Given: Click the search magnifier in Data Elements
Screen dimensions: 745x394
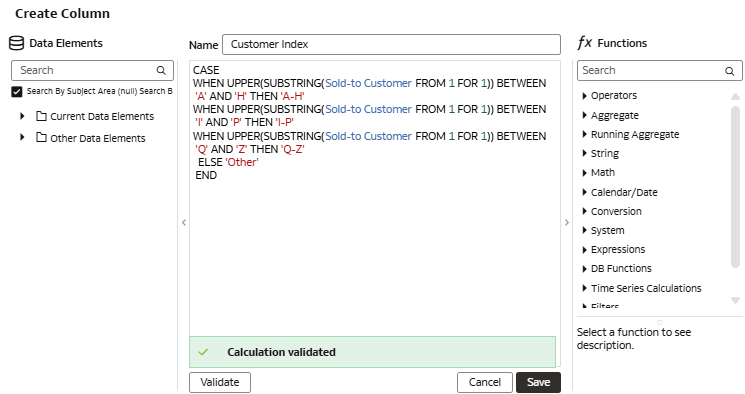Looking at the screenshot, I should [161, 70].
